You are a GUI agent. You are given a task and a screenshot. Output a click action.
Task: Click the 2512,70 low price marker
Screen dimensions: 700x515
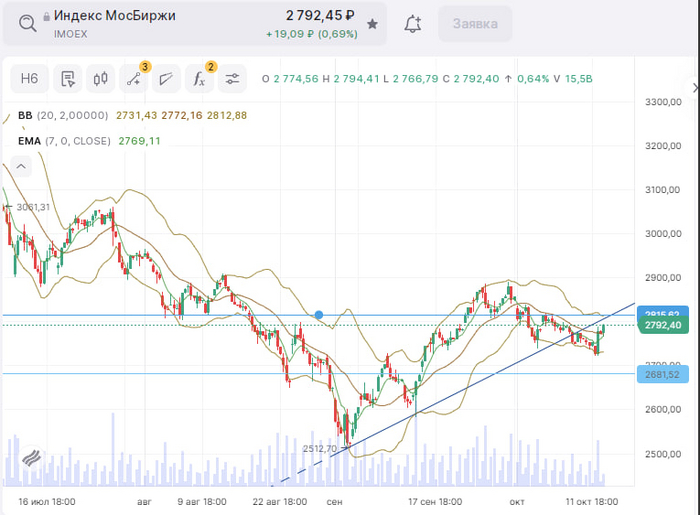(x=320, y=449)
